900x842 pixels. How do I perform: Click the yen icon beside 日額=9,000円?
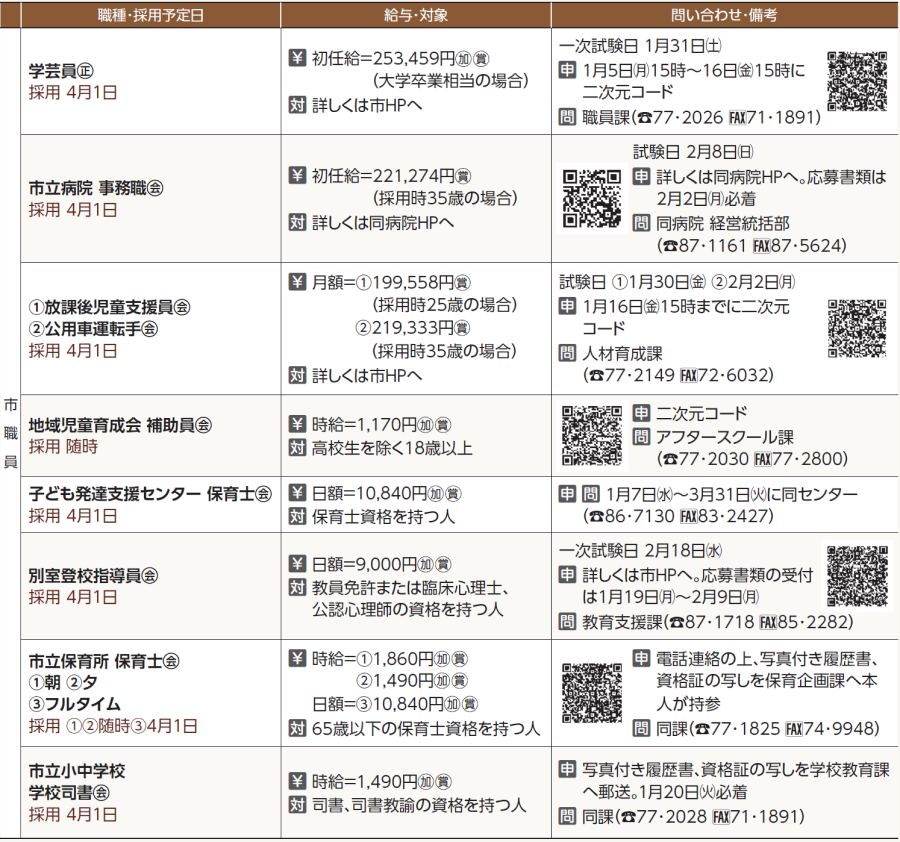(x=297, y=563)
